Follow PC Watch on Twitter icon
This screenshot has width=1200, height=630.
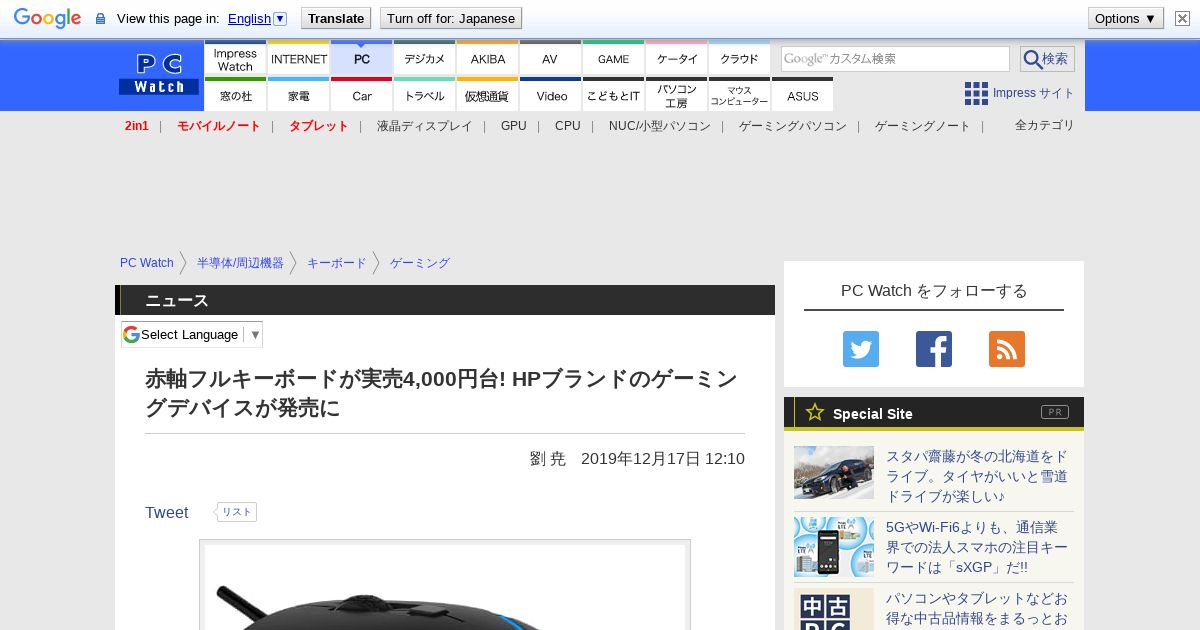[x=861, y=349]
